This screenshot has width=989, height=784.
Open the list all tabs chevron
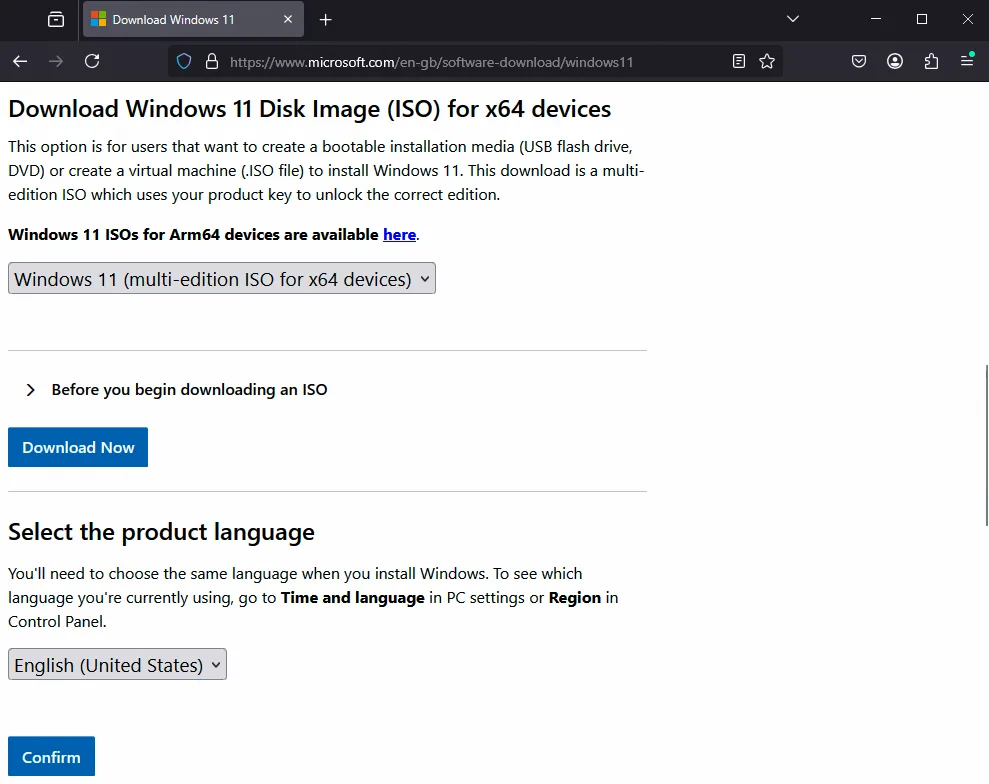793,19
